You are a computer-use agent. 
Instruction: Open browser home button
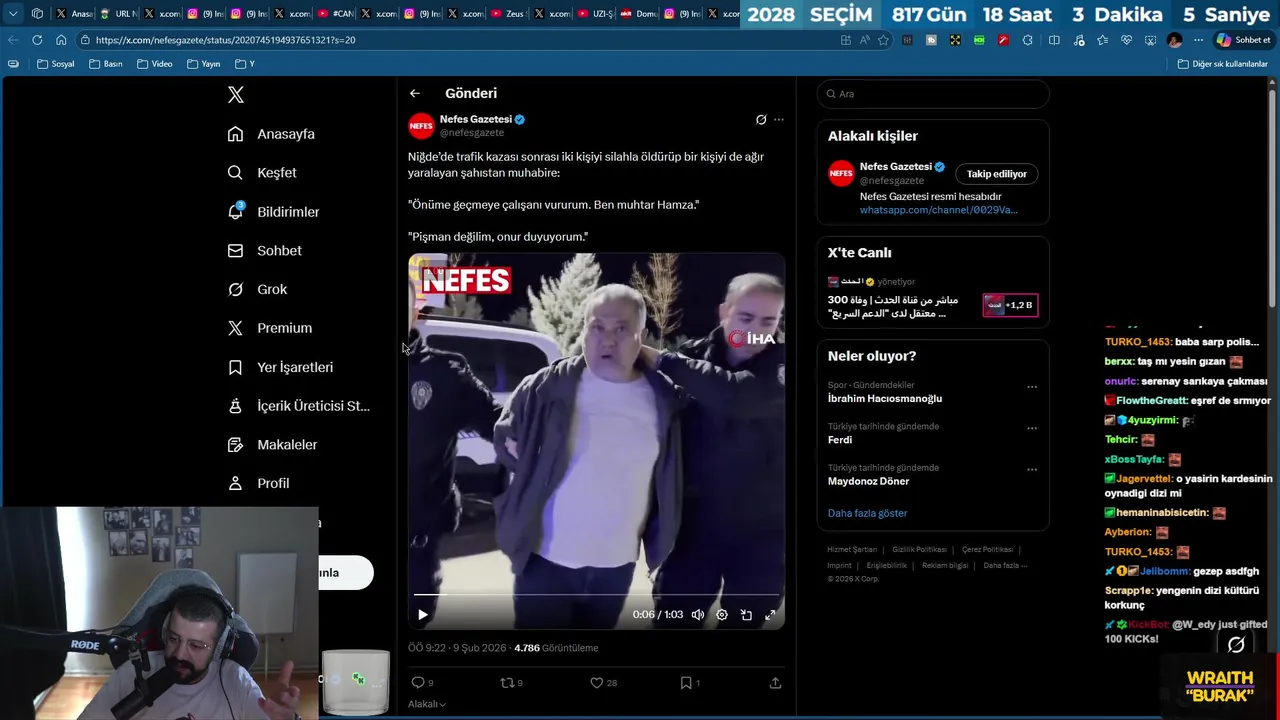coord(61,40)
